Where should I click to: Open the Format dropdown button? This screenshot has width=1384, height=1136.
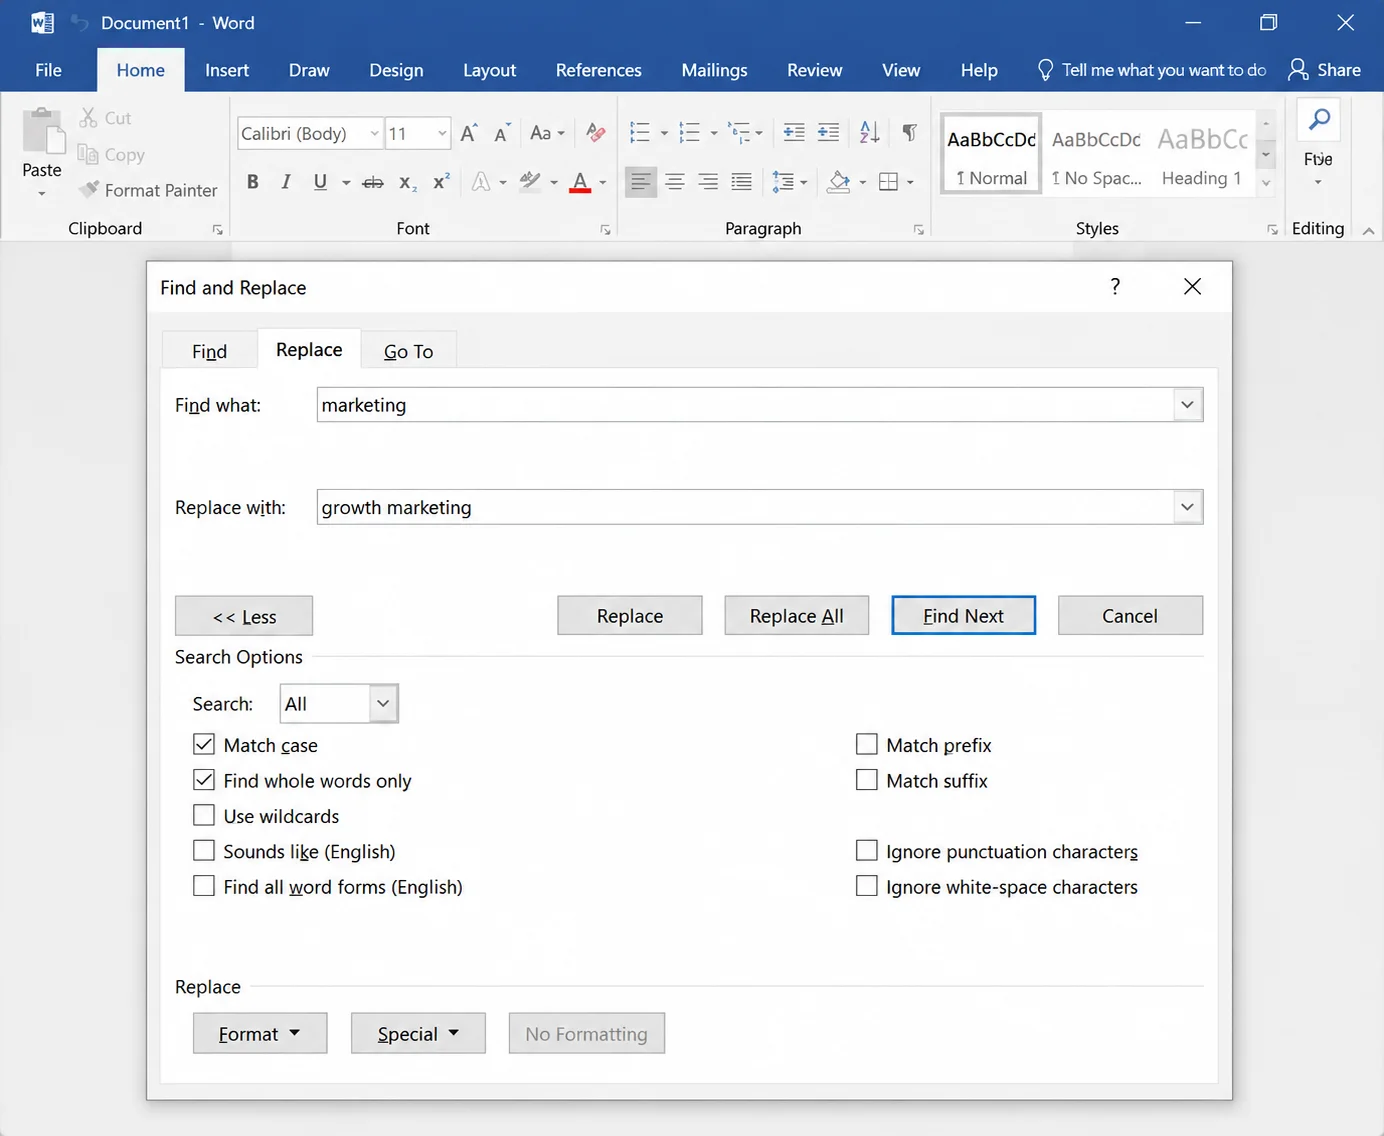(x=260, y=1033)
